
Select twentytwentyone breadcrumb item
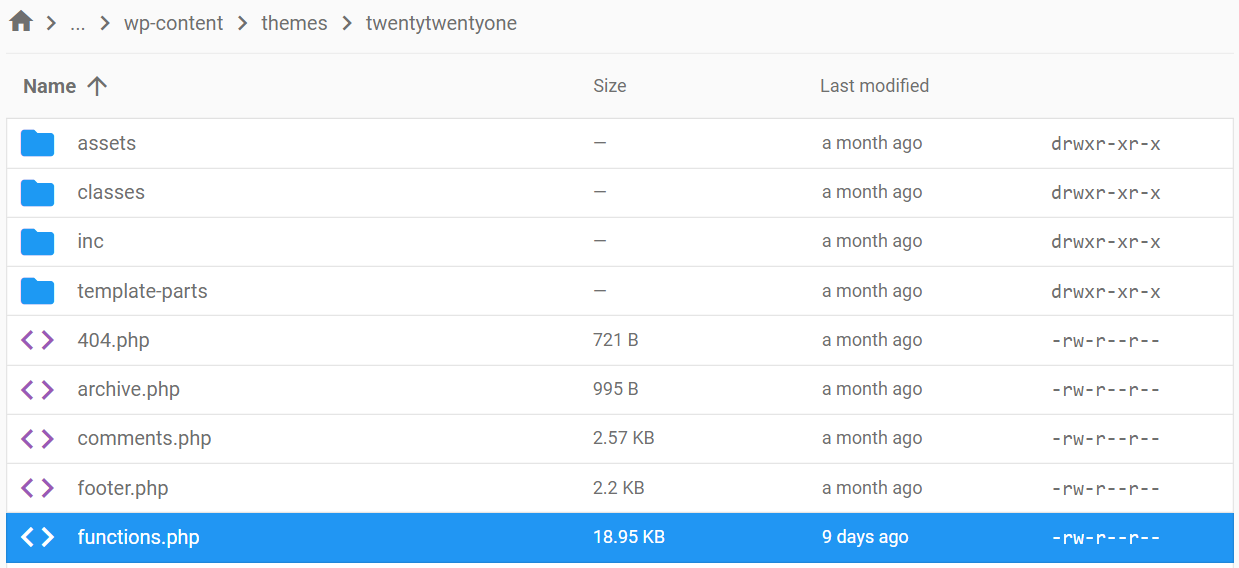click(x=441, y=23)
